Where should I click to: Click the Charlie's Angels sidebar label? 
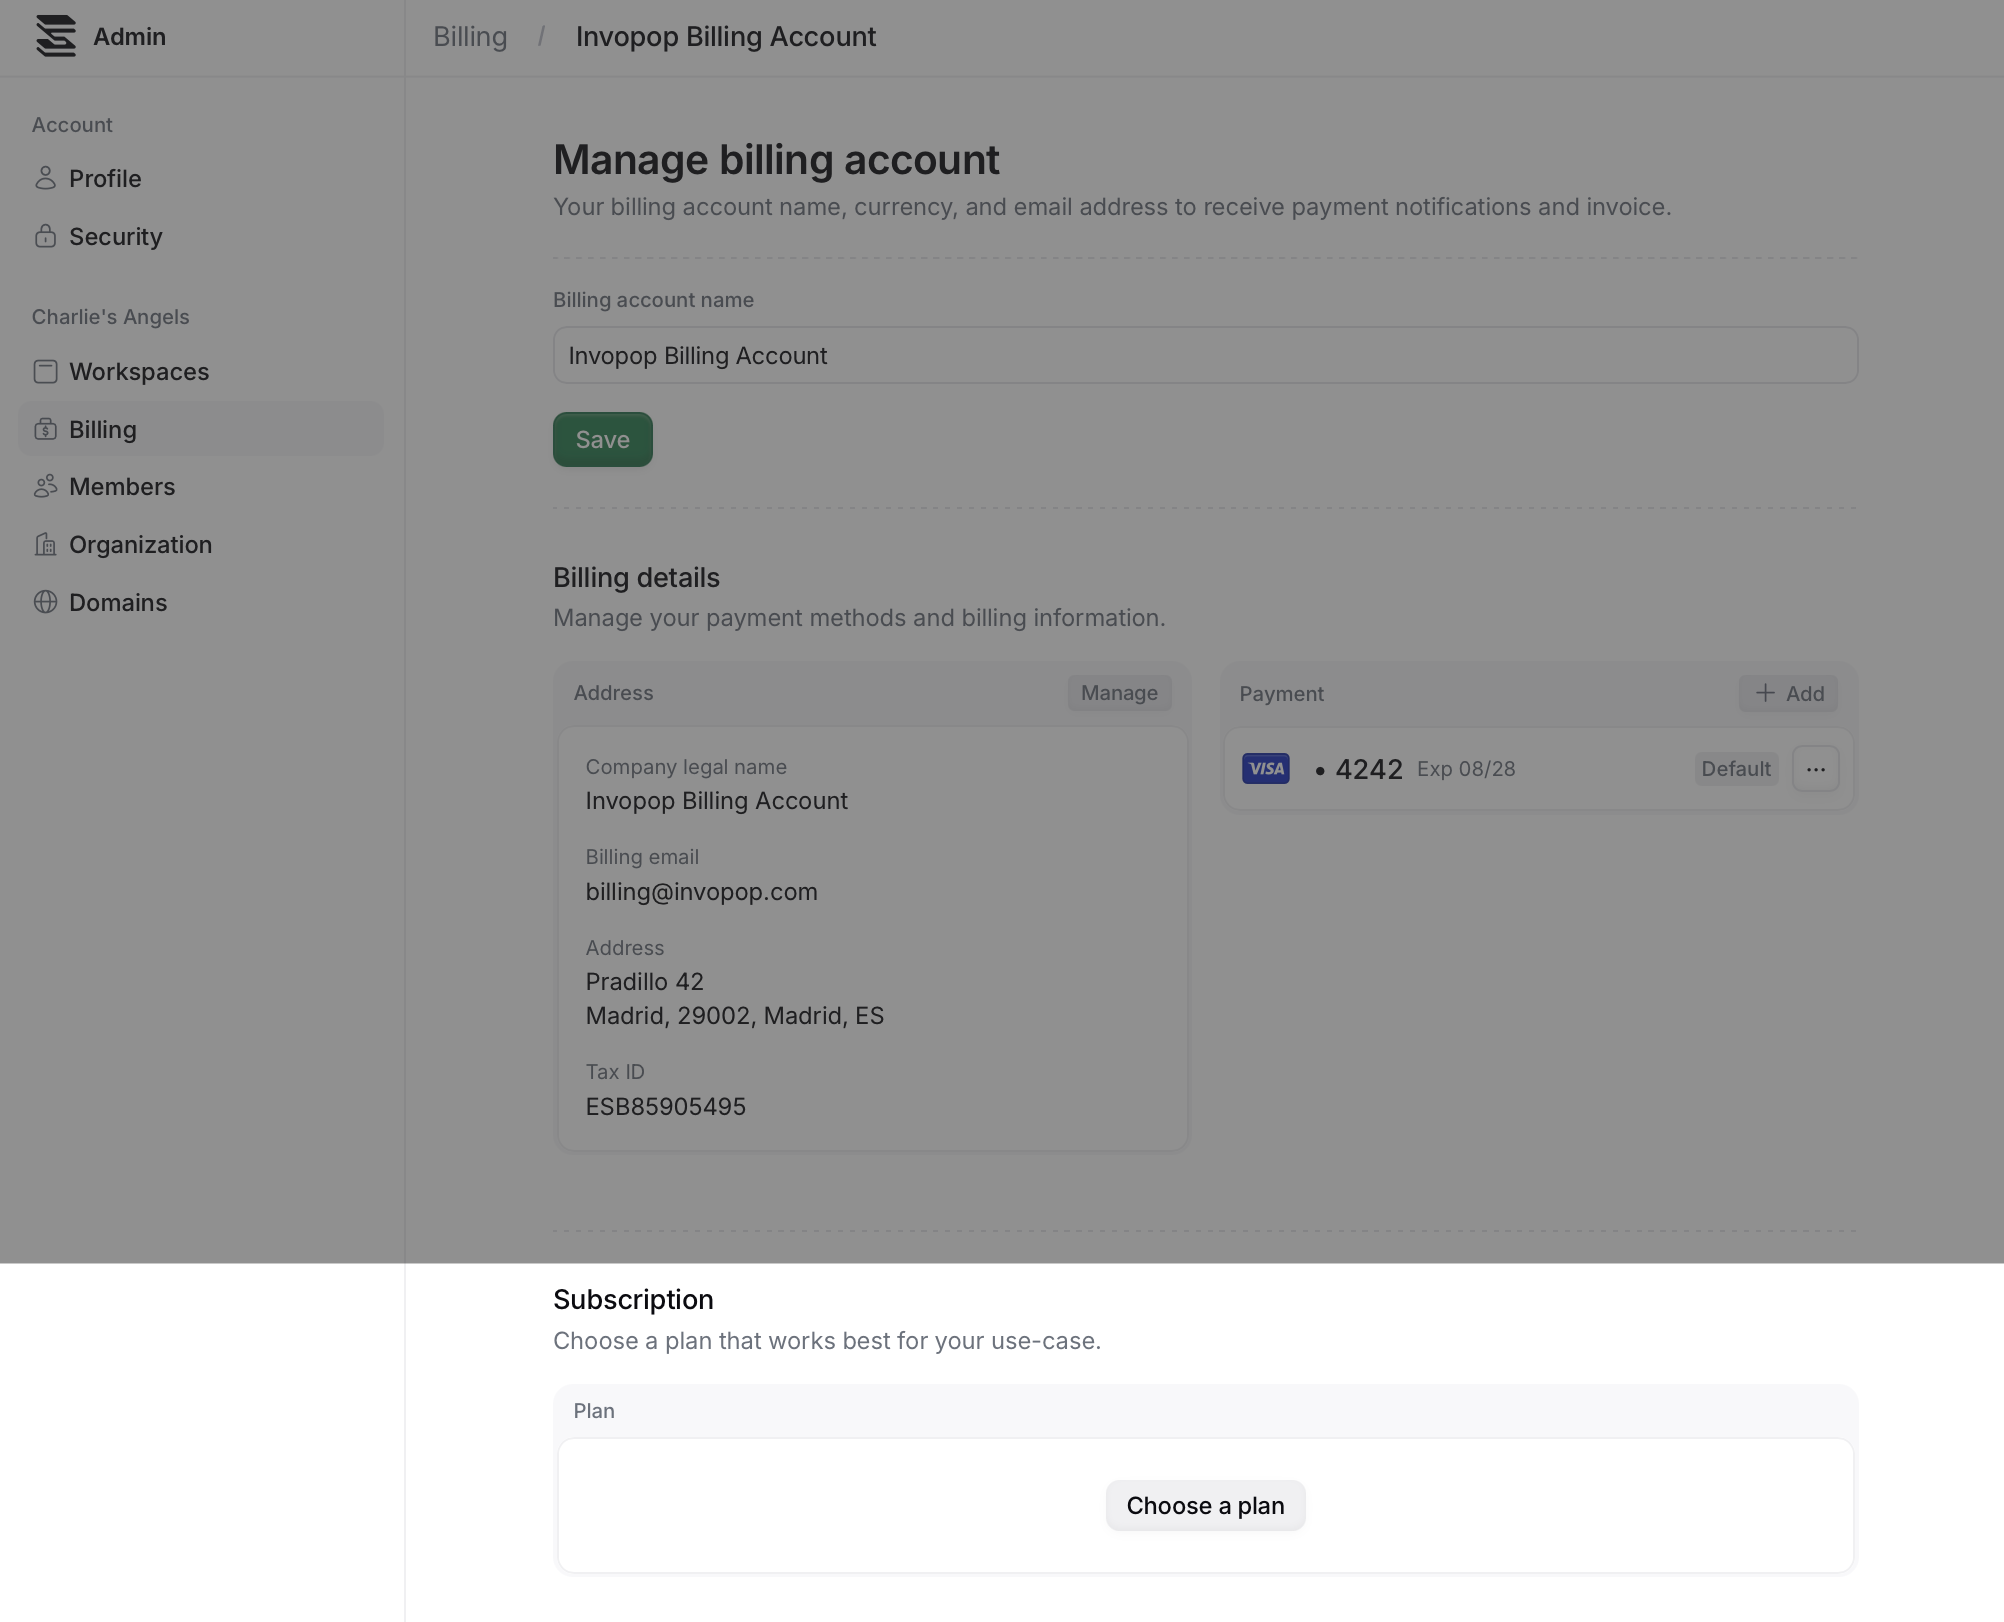tap(111, 317)
